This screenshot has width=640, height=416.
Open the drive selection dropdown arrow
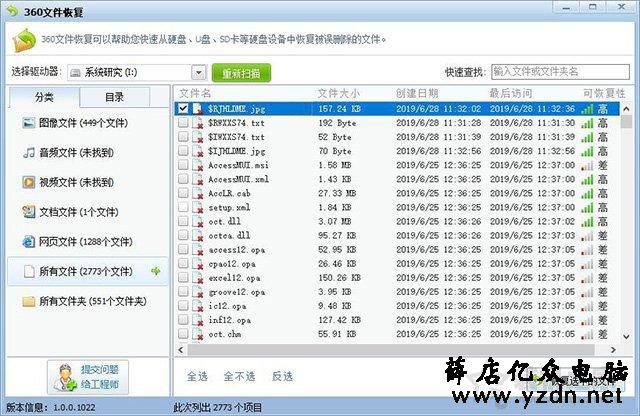pos(199,73)
